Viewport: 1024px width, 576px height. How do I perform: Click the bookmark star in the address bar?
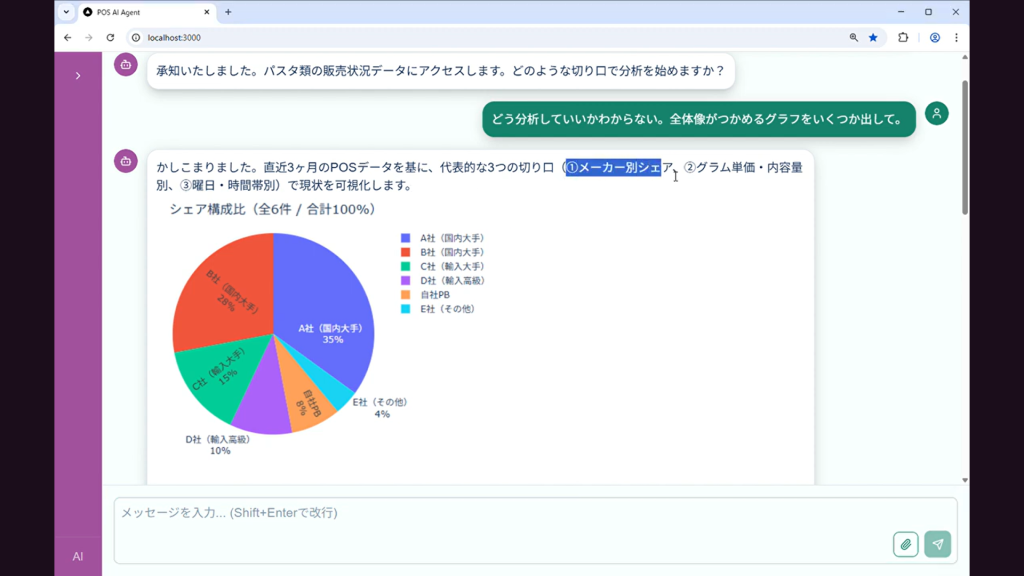coord(872,35)
